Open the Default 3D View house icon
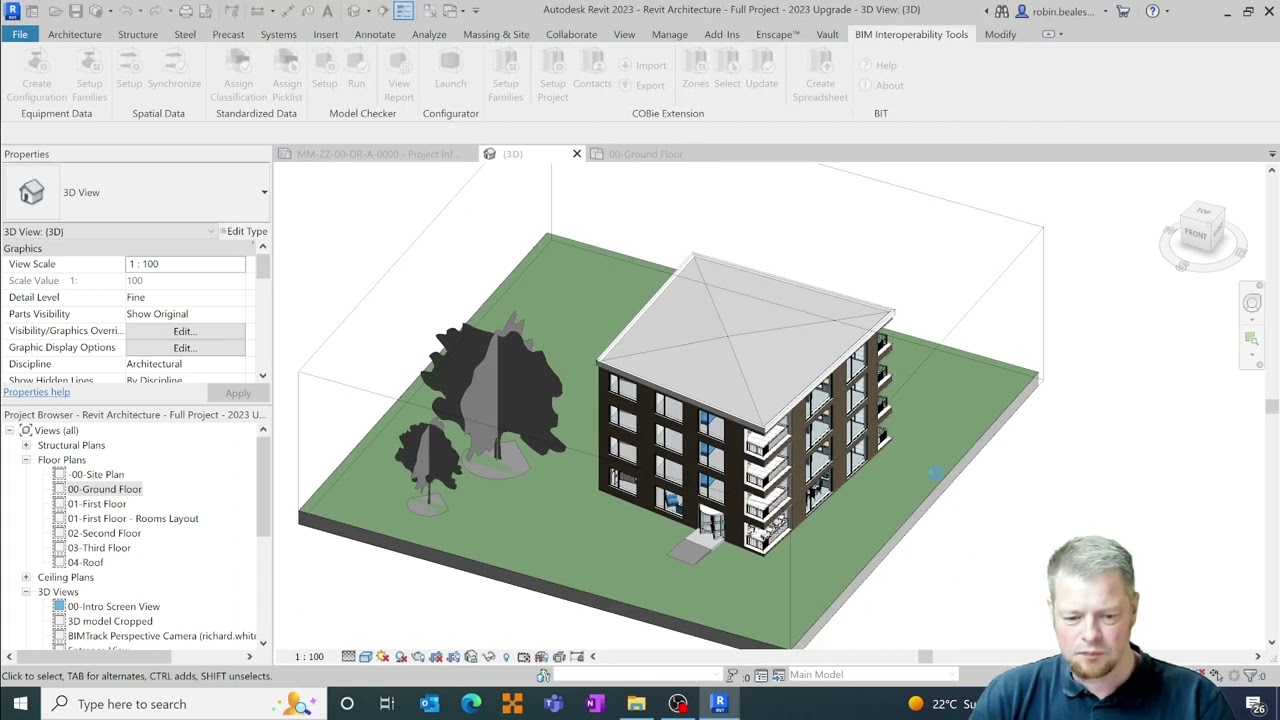This screenshot has height=720, width=1280. pos(353,11)
